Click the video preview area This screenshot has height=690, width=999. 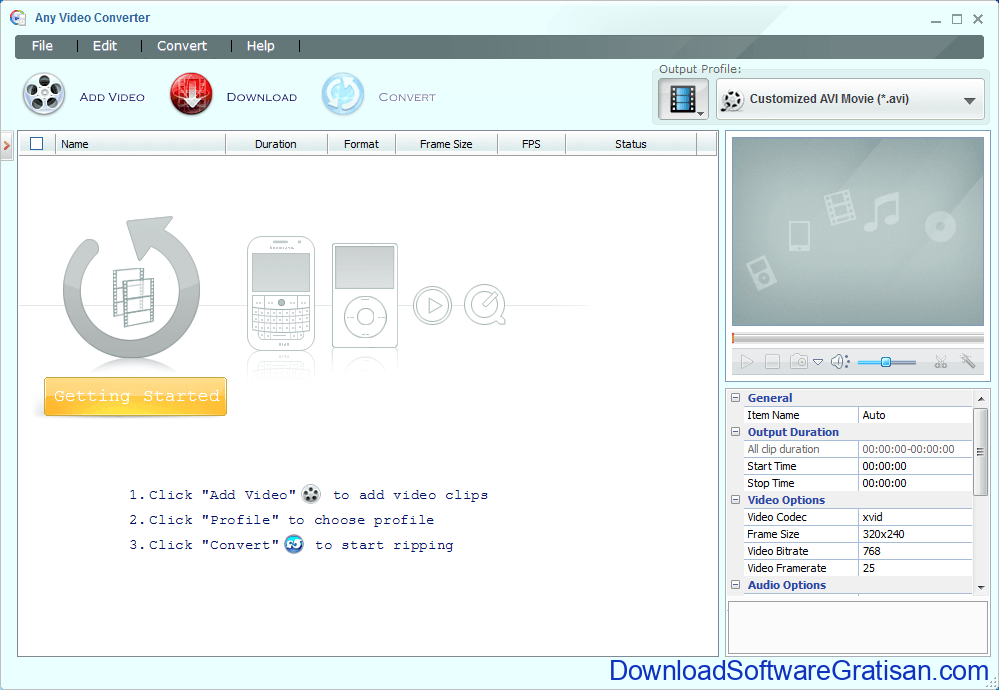(858, 231)
